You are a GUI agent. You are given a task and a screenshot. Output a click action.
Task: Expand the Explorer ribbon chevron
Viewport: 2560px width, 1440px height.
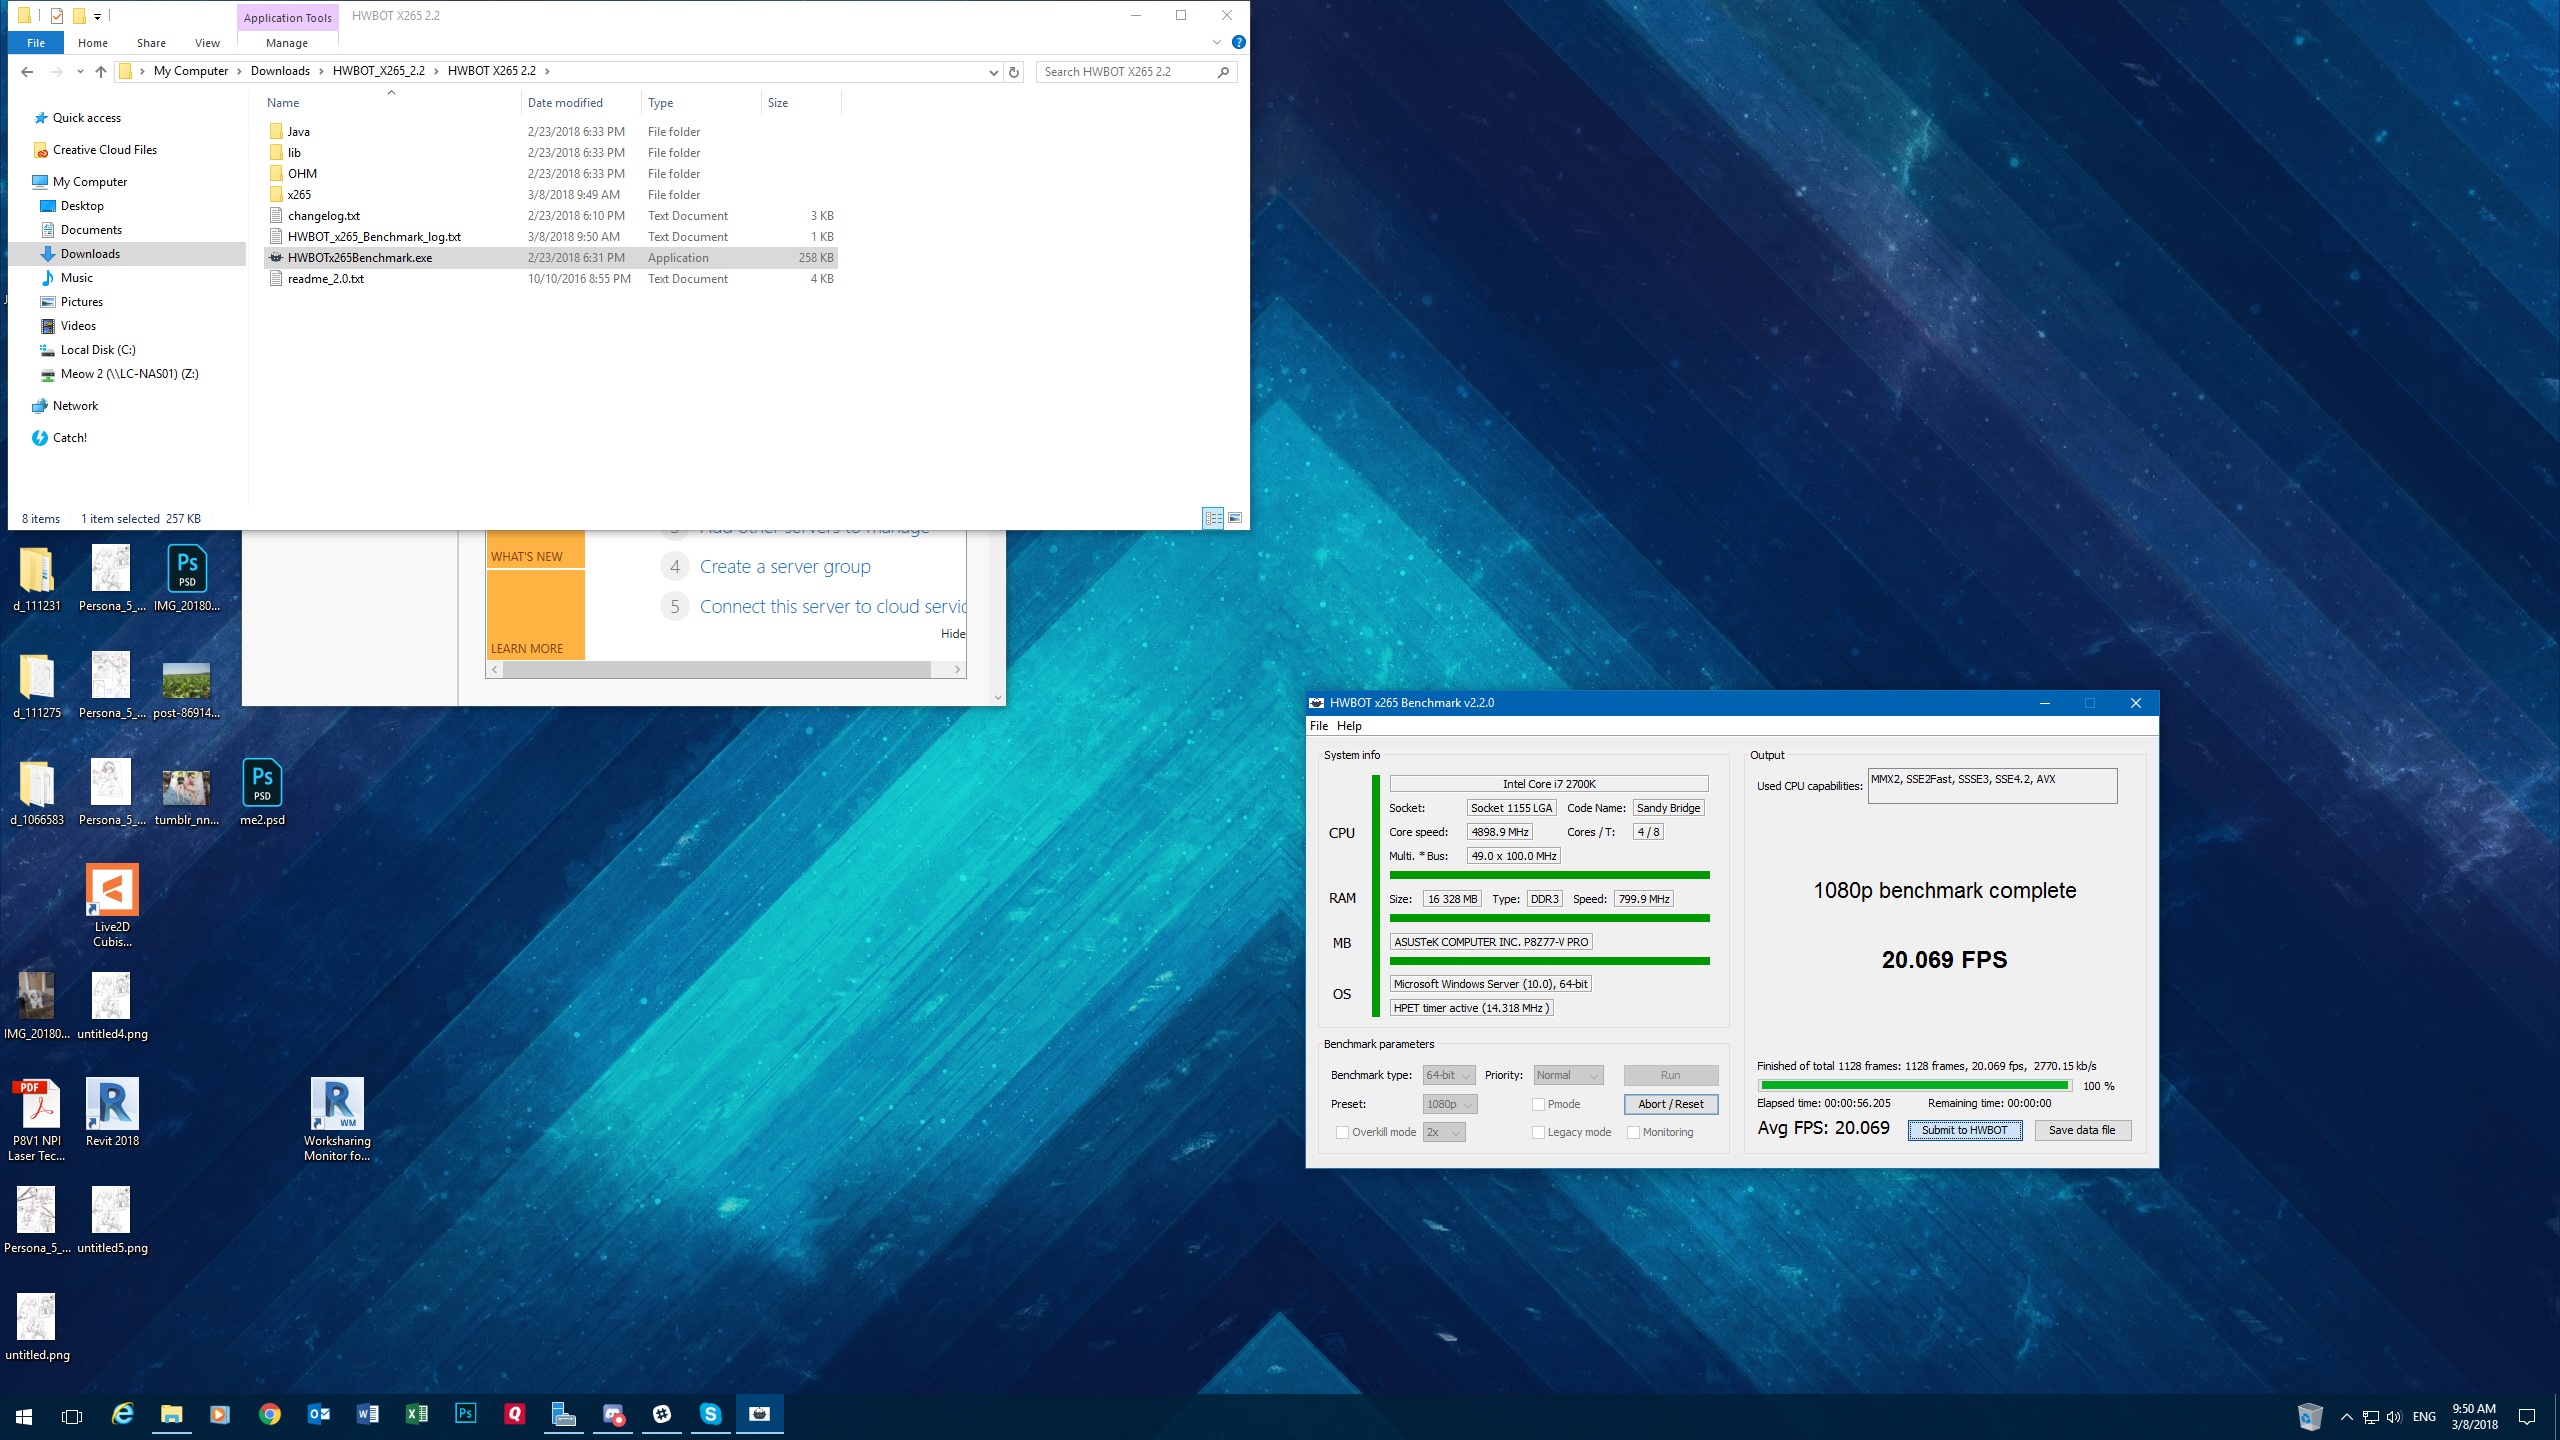[1217, 42]
